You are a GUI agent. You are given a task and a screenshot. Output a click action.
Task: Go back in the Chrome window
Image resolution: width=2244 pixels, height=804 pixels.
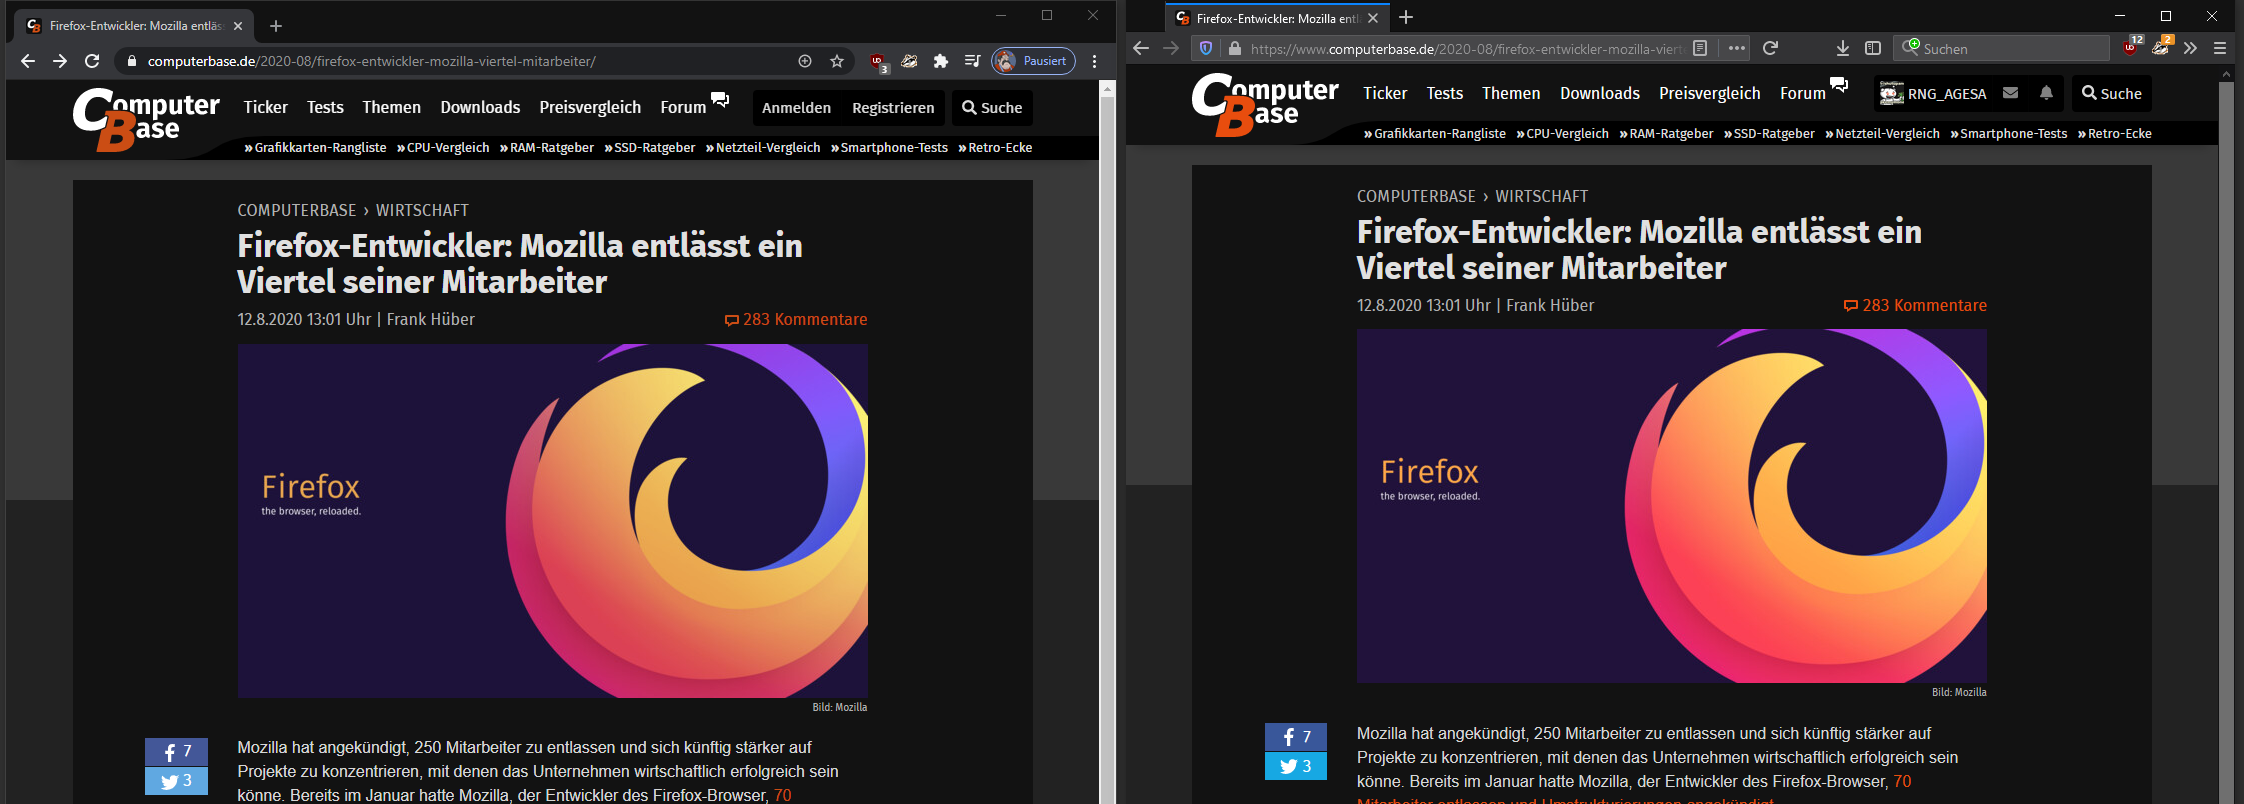28,61
